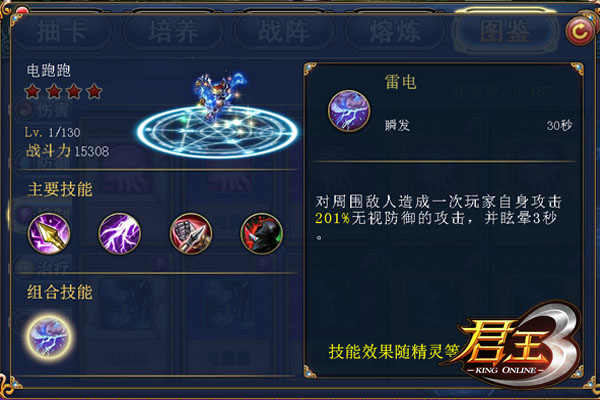Click the red circular back arrow button

click(580, 32)
